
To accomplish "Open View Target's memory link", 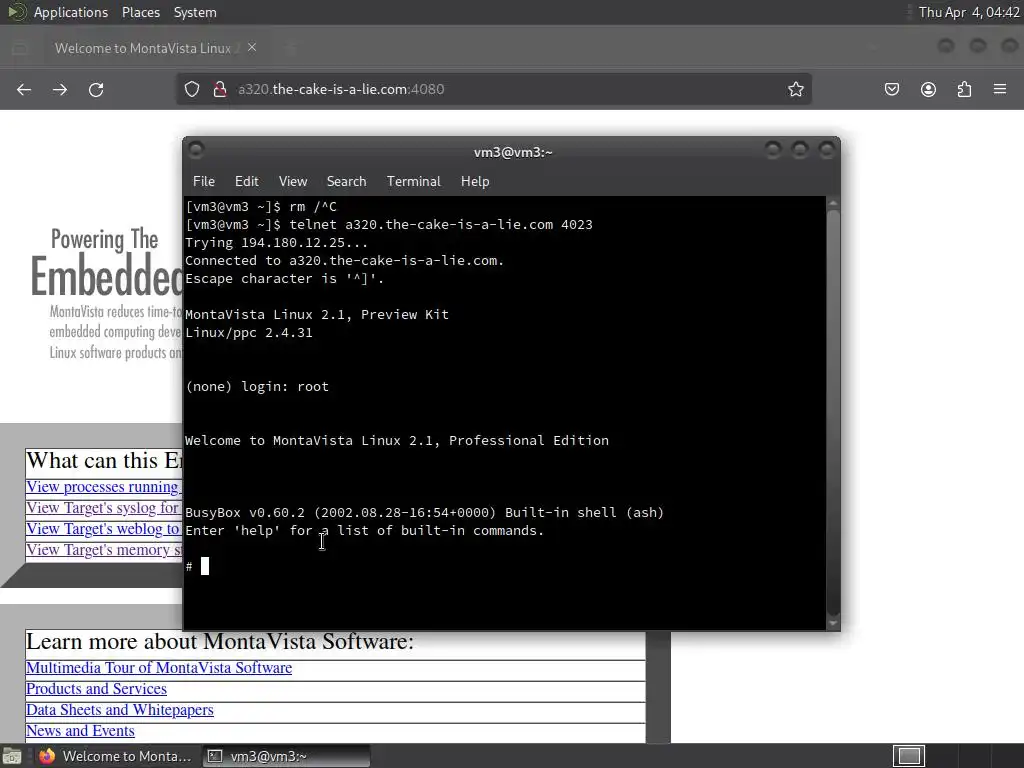I will 104,549.
